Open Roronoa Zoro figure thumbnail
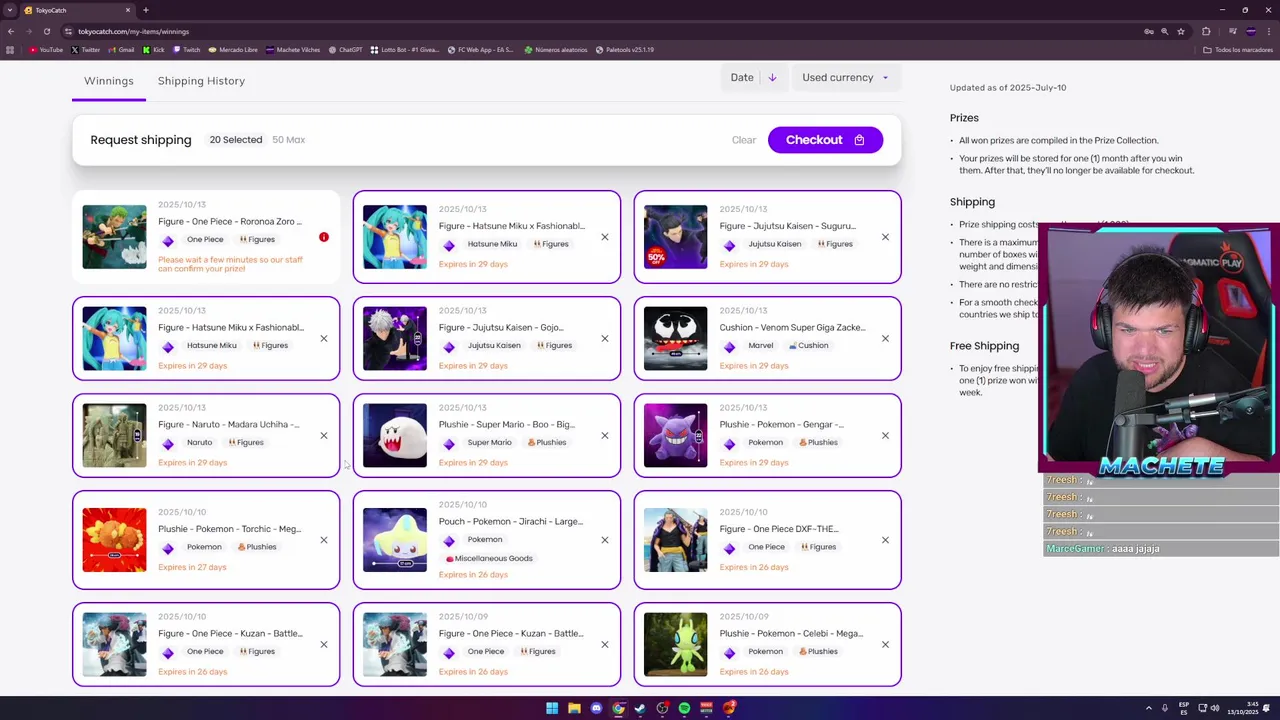Viewport: 1280px width, 720px height. pos(114,237)
